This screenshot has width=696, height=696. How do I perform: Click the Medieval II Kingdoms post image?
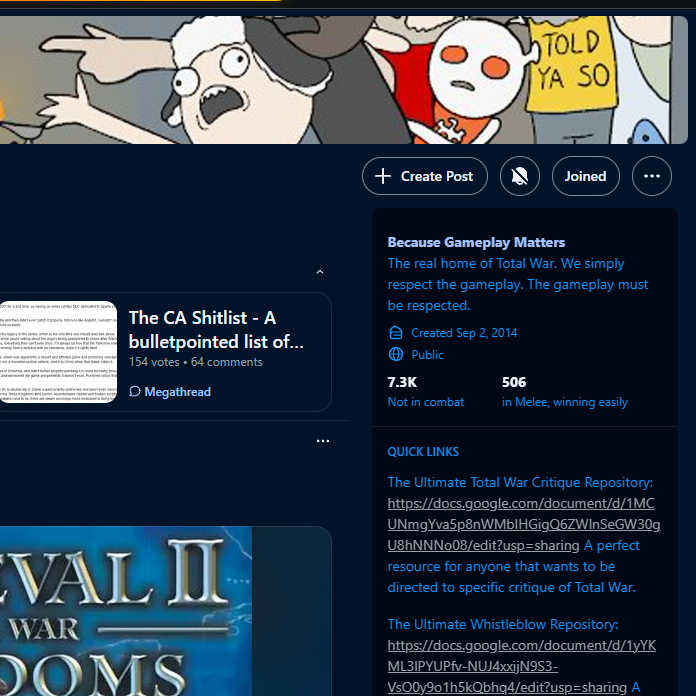[x=126, y=611]
